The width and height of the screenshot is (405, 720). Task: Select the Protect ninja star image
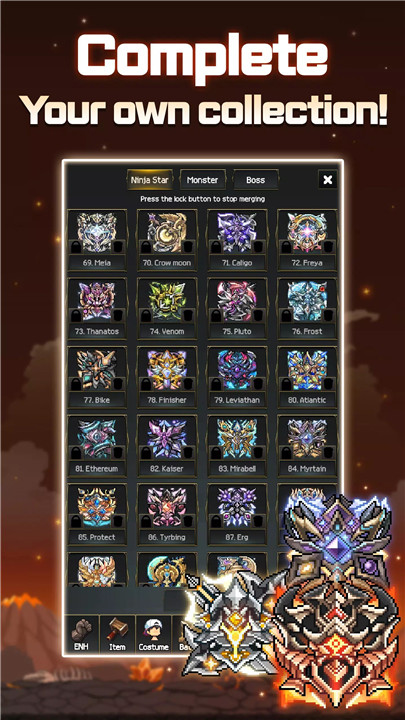point(97,507)
